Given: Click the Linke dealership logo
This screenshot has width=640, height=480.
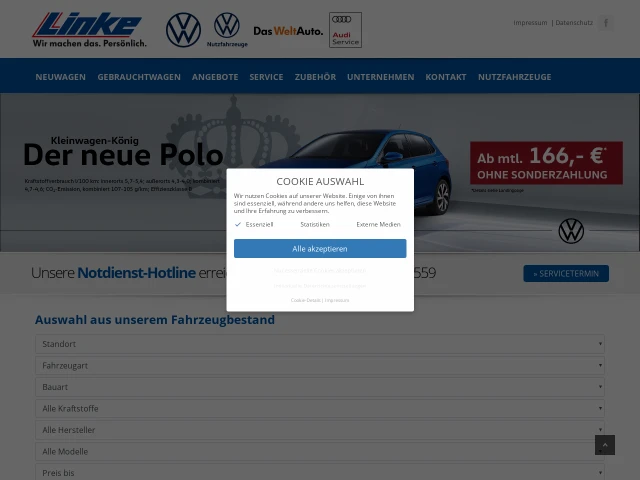Looking at the screenshot, I should 88,29.
